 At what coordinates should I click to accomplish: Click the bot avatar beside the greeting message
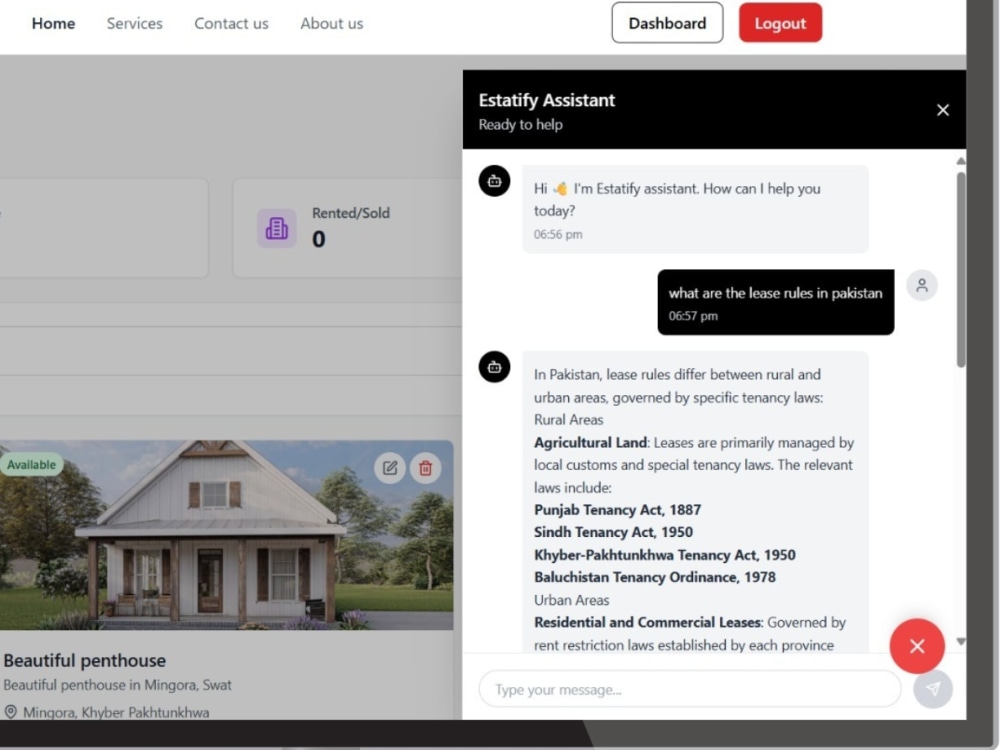point(494,181)
